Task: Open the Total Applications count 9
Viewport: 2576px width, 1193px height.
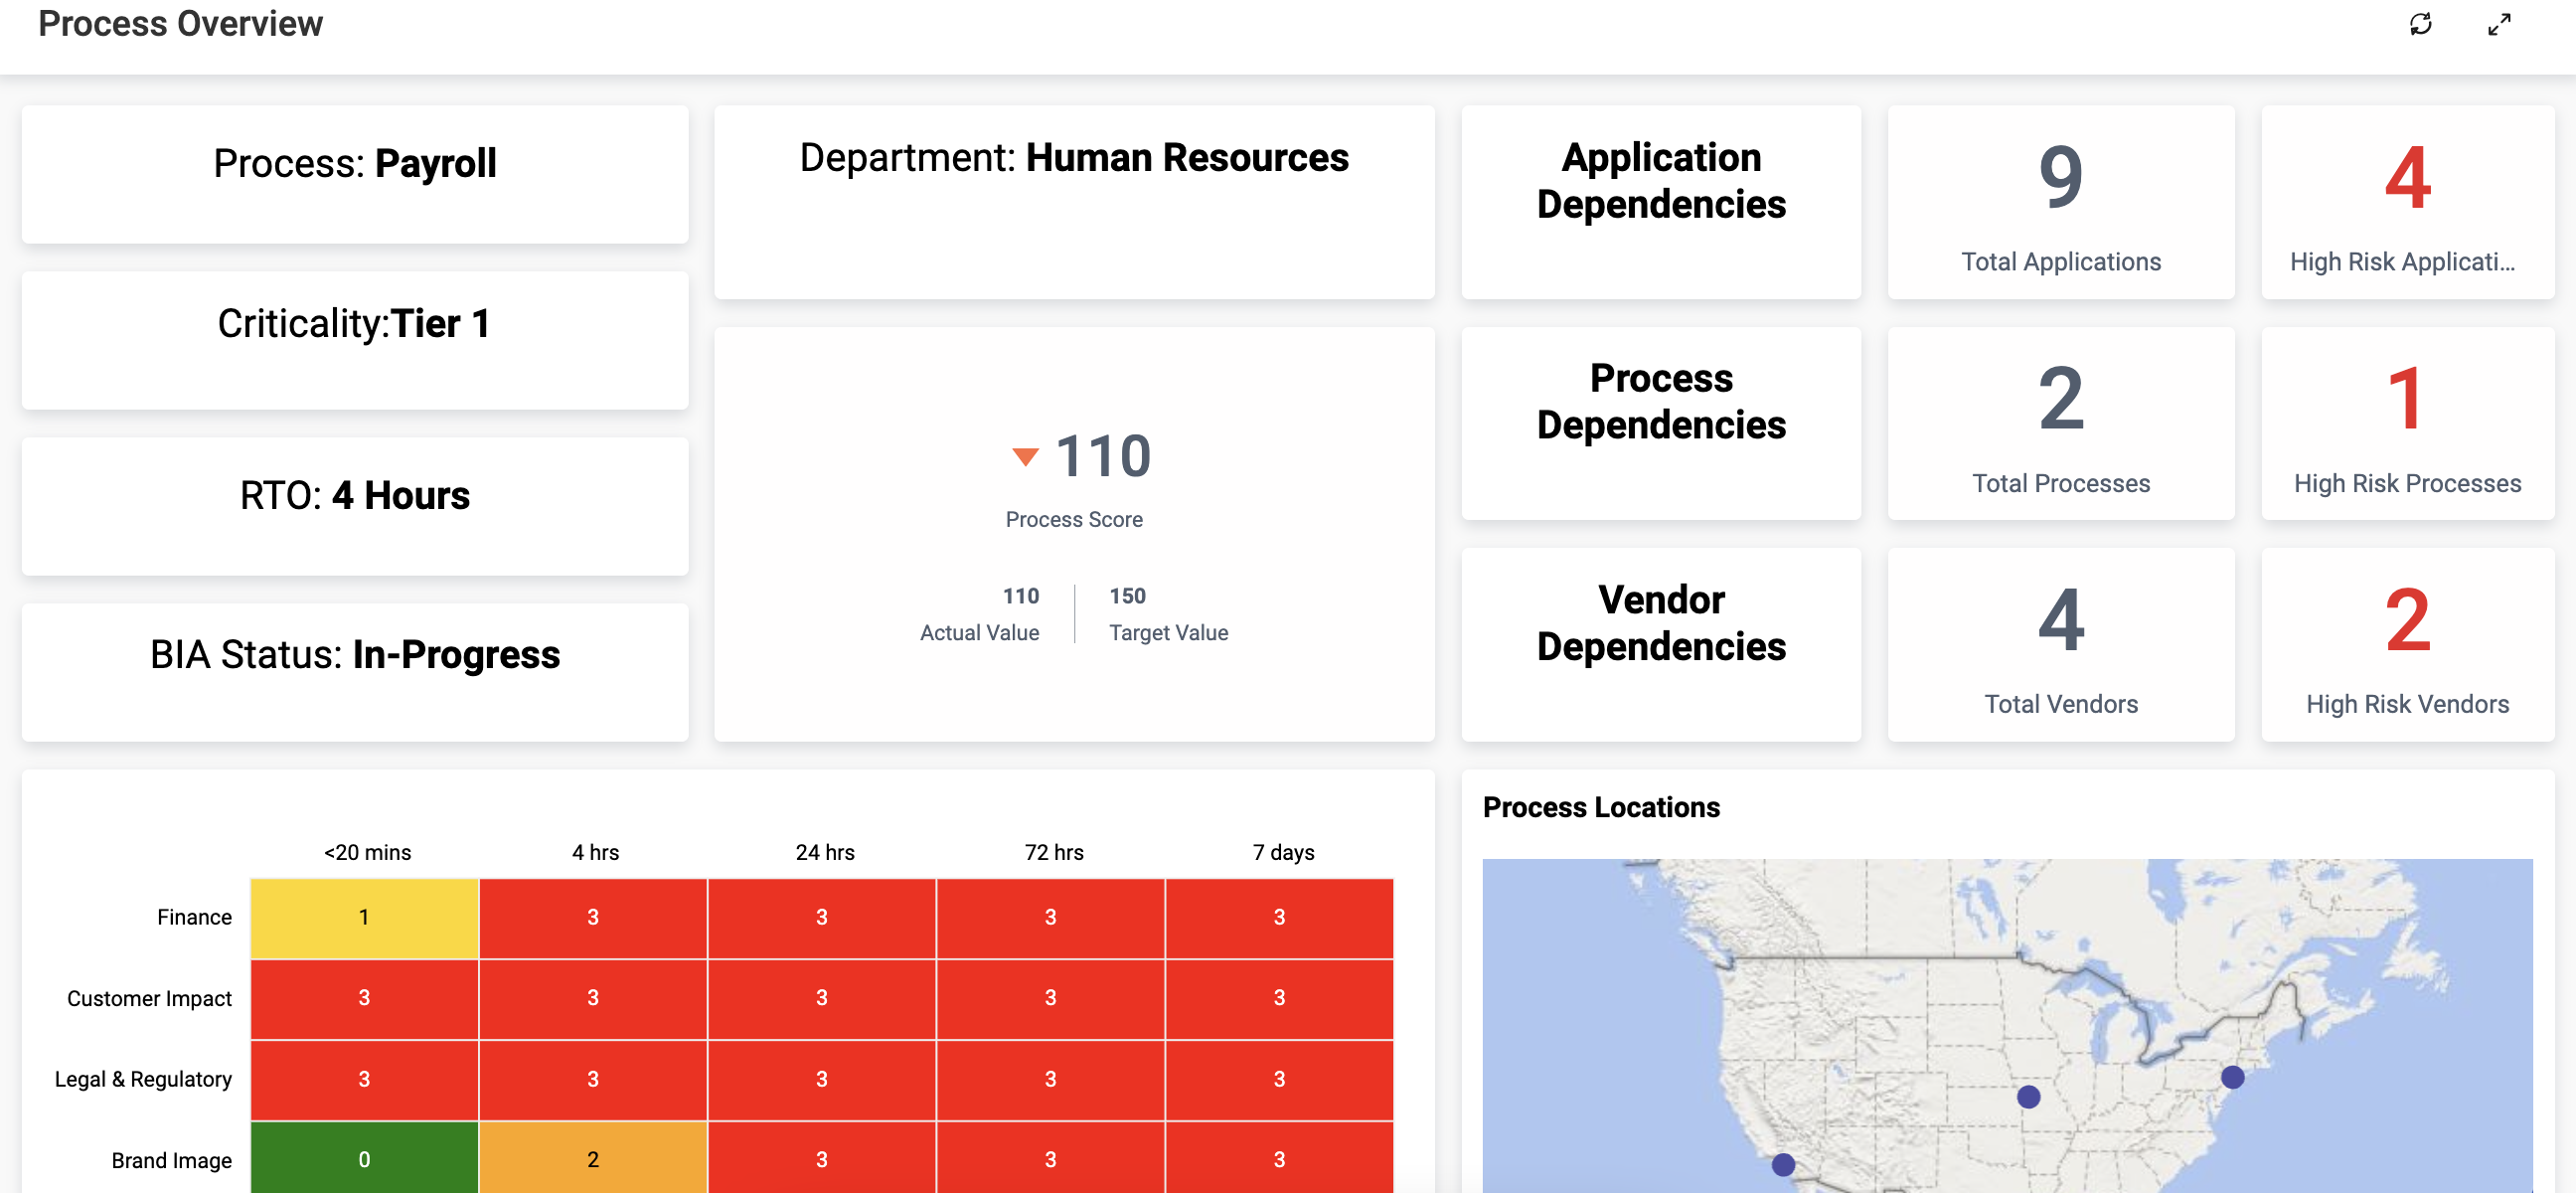Action: point(2060,178)
